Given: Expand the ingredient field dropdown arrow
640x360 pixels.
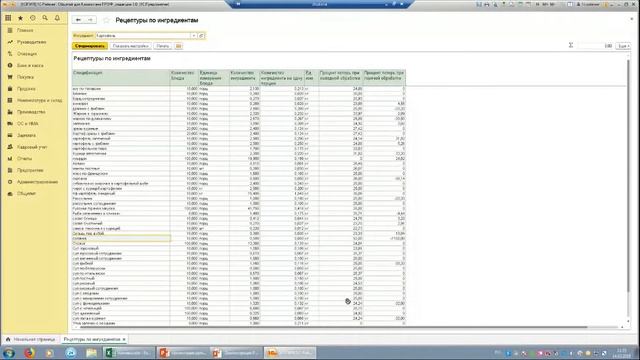Looking at the screenshot, I should (193, 36).
